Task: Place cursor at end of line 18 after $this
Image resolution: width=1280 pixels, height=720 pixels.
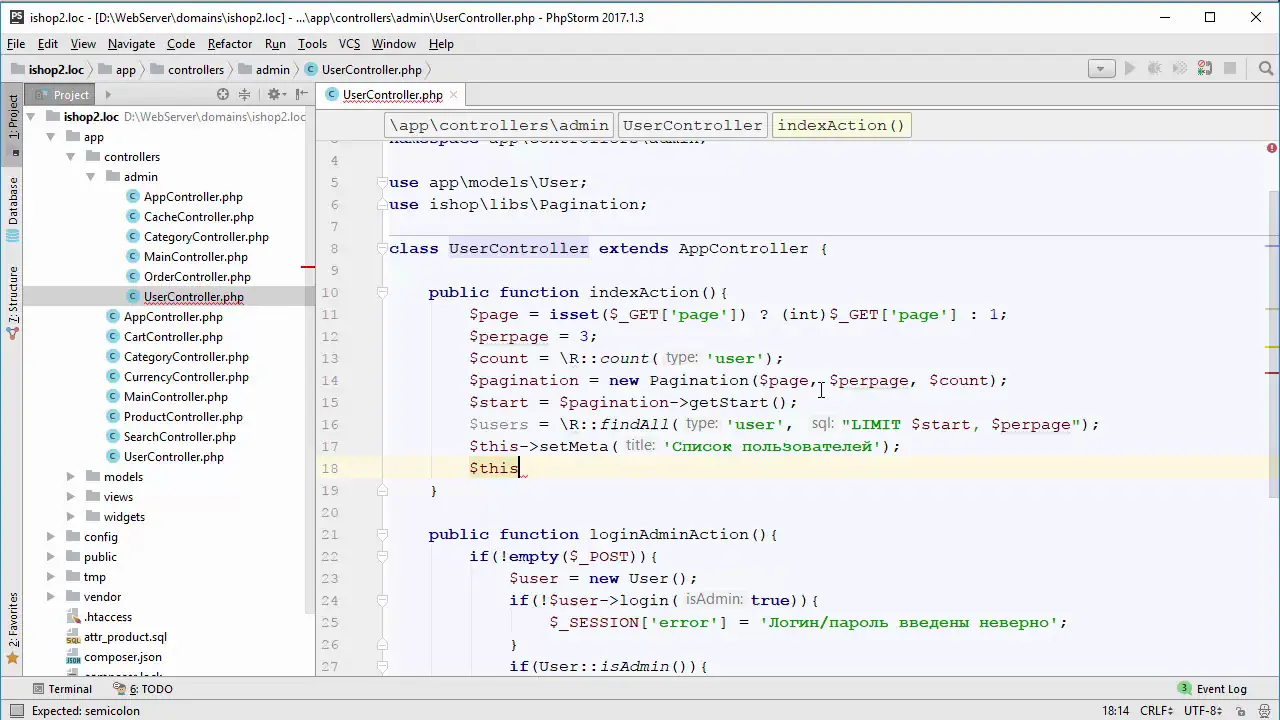Action: click(520, 469)
